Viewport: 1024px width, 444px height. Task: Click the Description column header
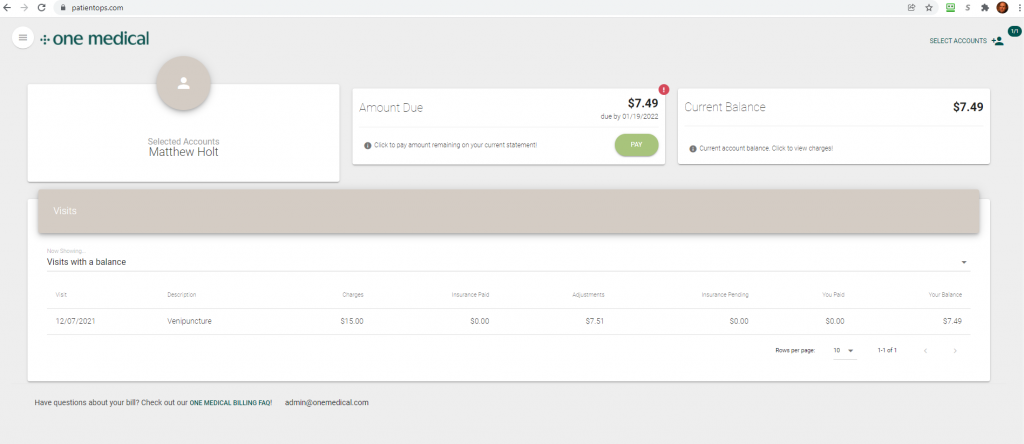click(182, 294)
